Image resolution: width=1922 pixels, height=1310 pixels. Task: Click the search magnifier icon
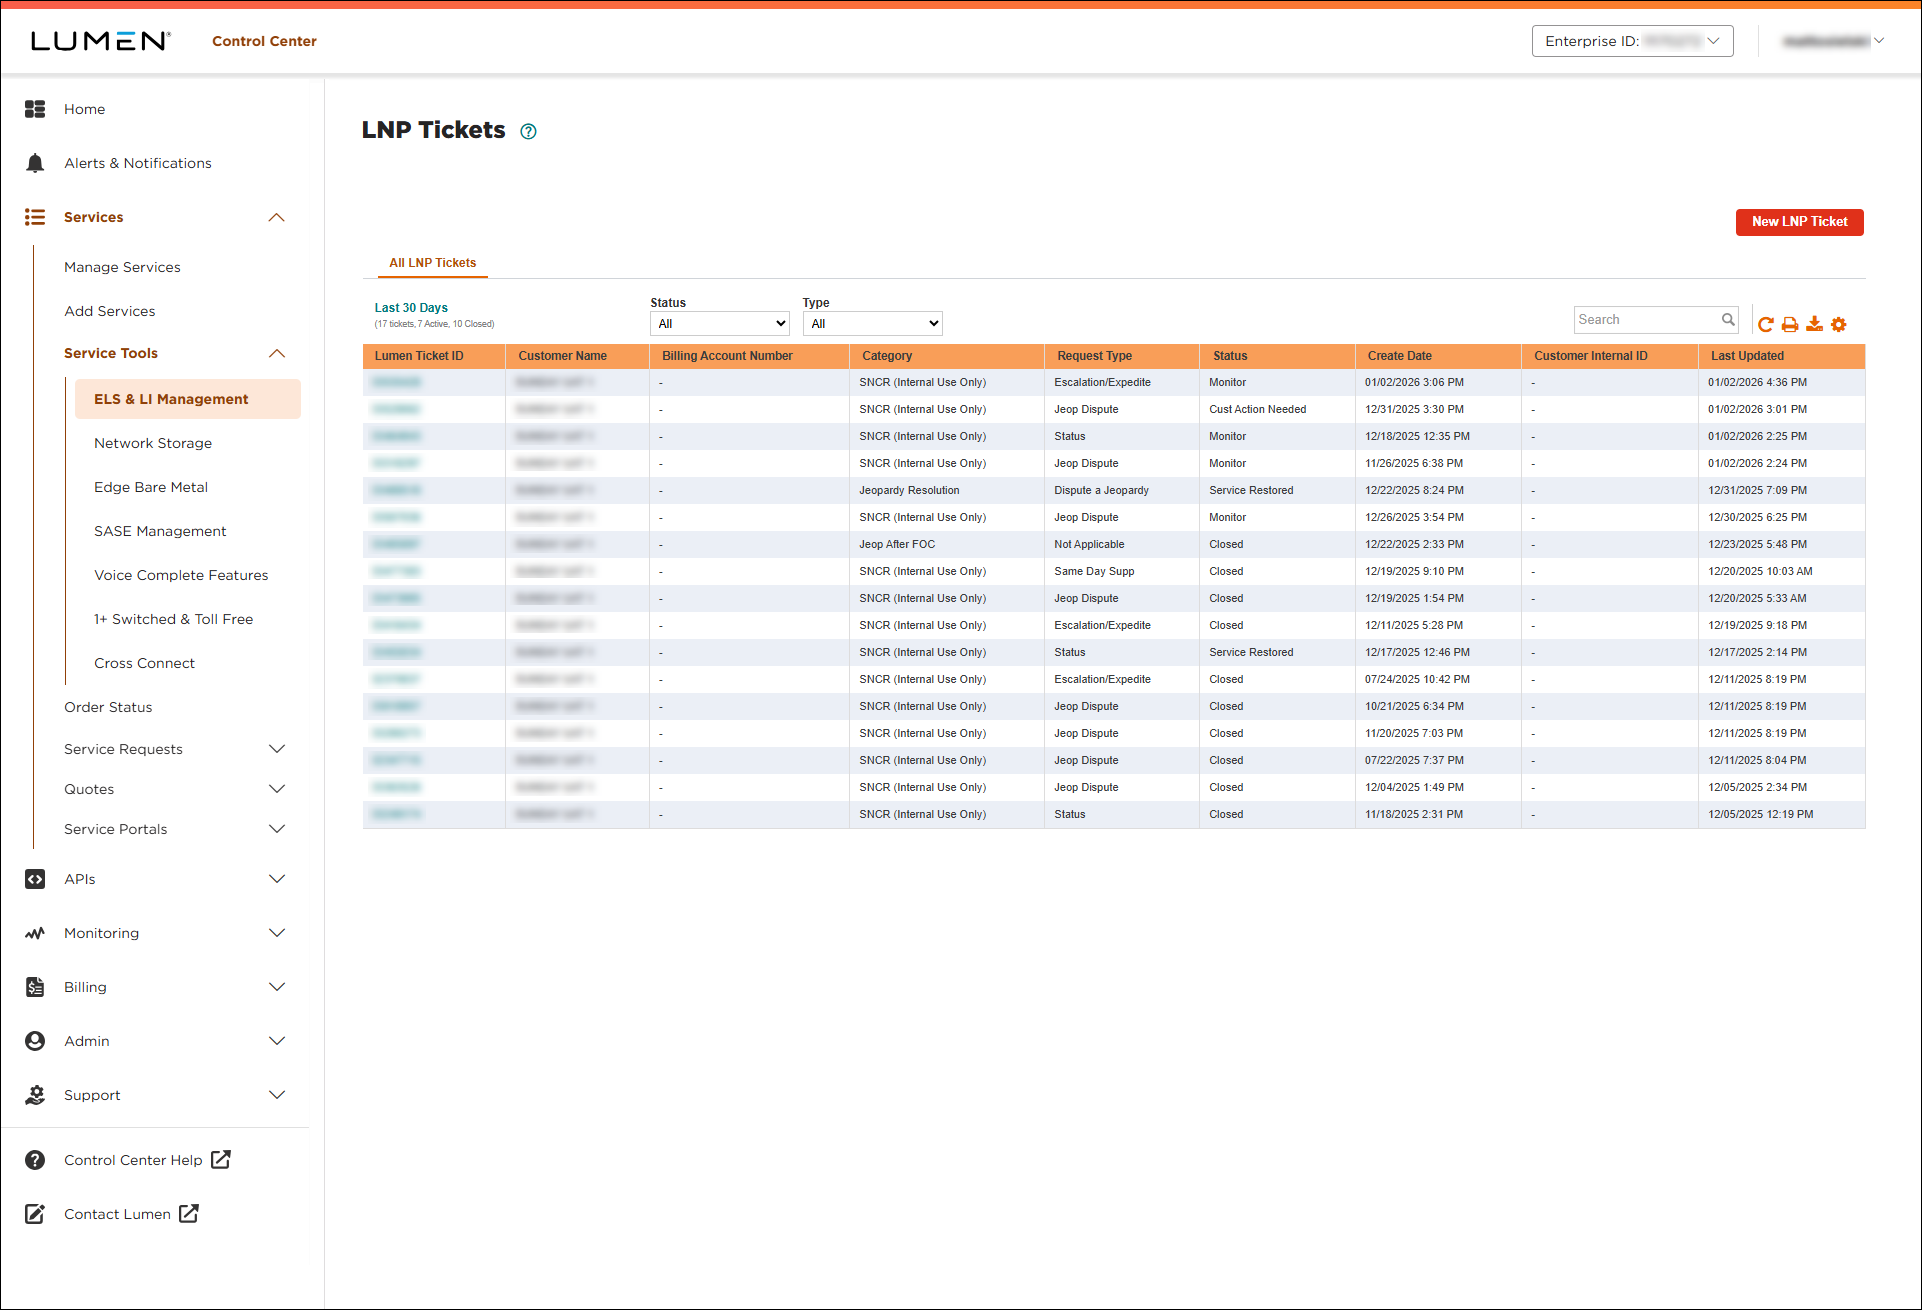pos(1728,320)
